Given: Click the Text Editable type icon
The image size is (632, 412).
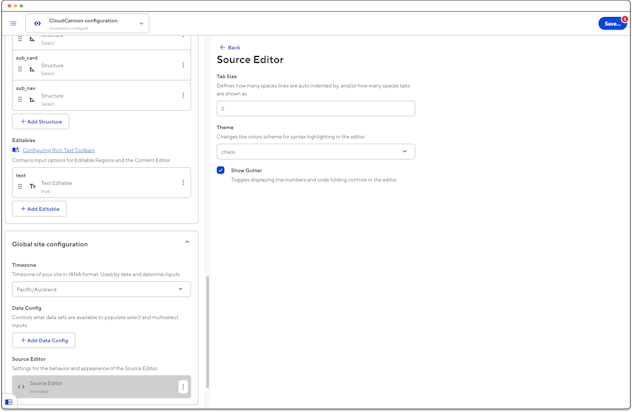Looking at the screenshot, I should coord(32,186).
